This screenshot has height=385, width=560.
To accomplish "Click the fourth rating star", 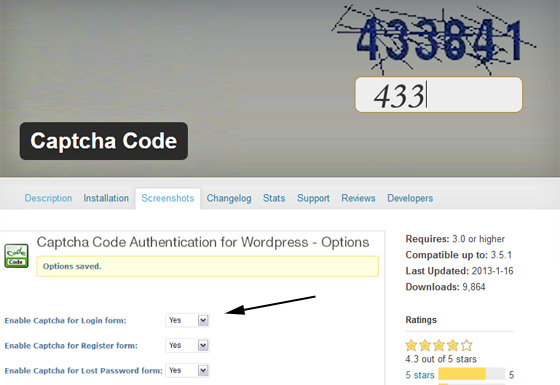I will pyautogui.click(x=452, y=345).
